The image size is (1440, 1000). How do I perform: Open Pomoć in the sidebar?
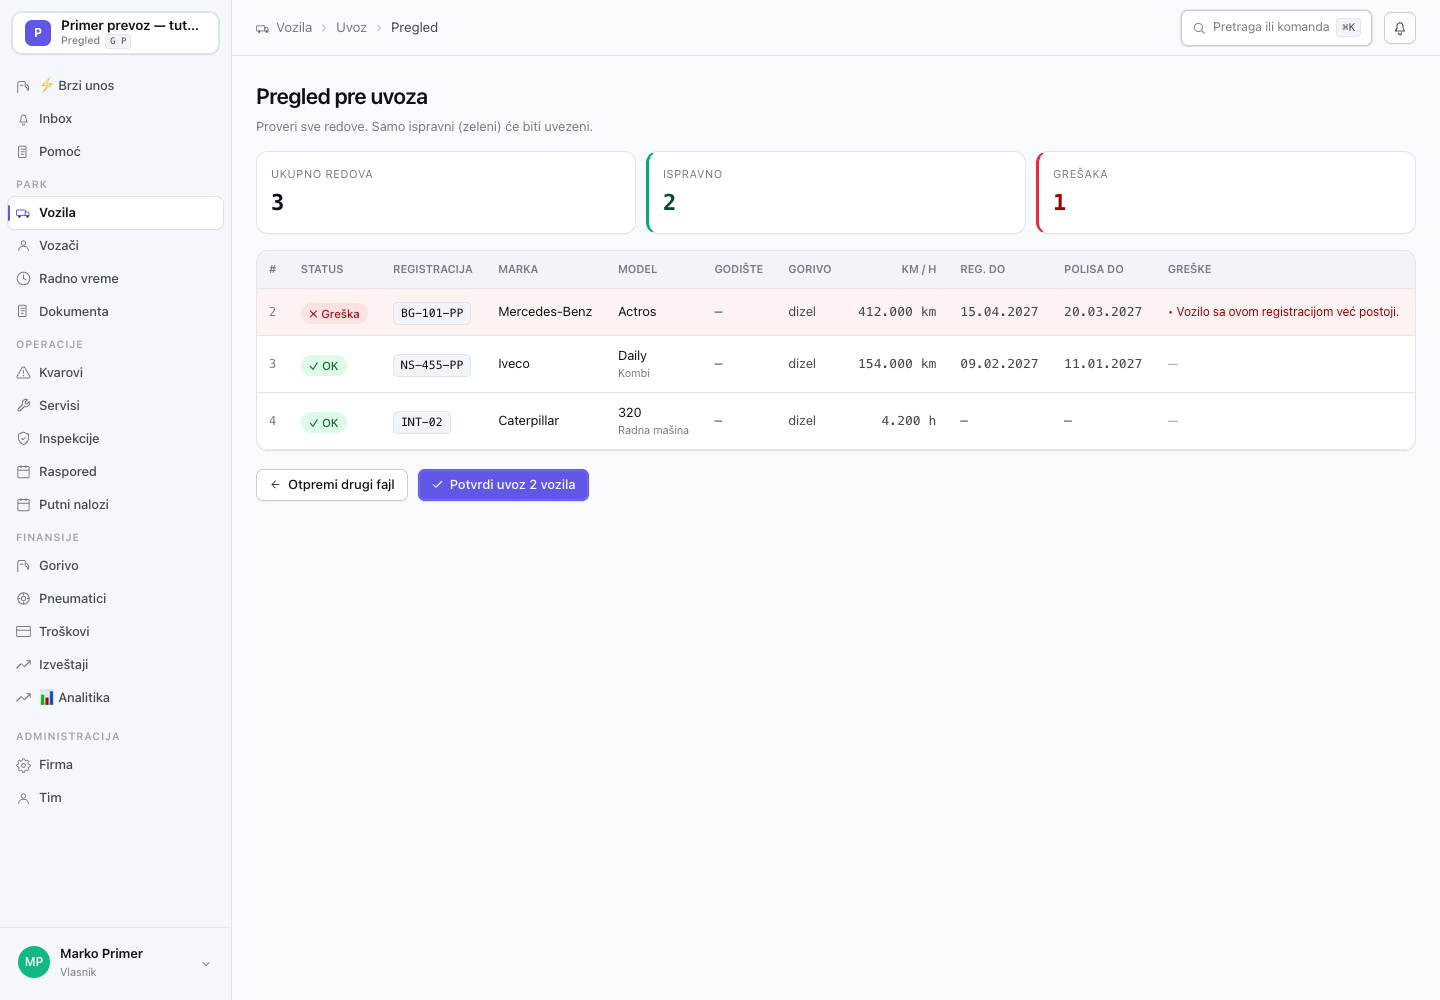(x=115, y=152)
